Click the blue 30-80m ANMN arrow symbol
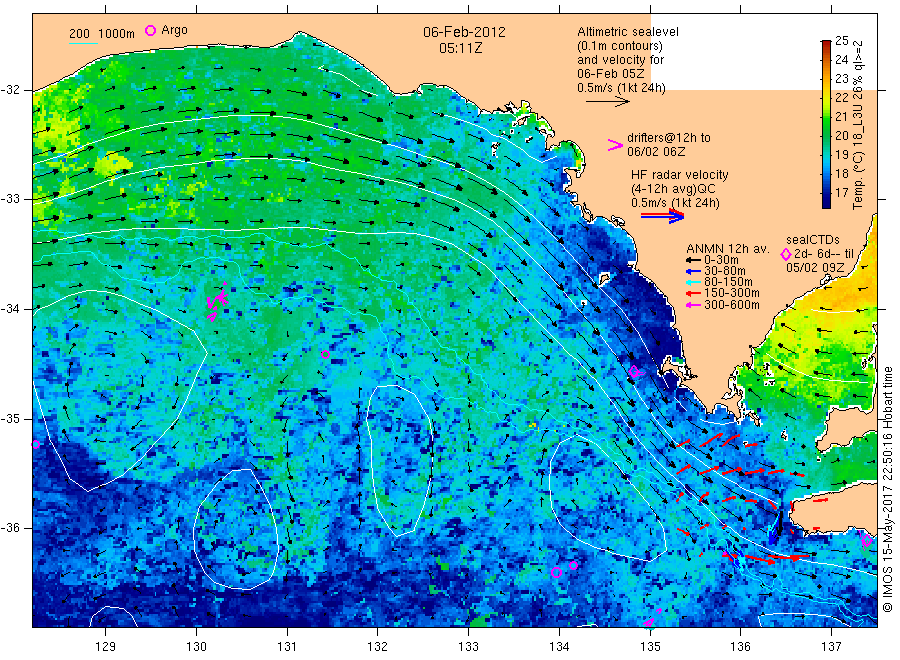The width and height of the screenshot is (900, 660). 693,271
